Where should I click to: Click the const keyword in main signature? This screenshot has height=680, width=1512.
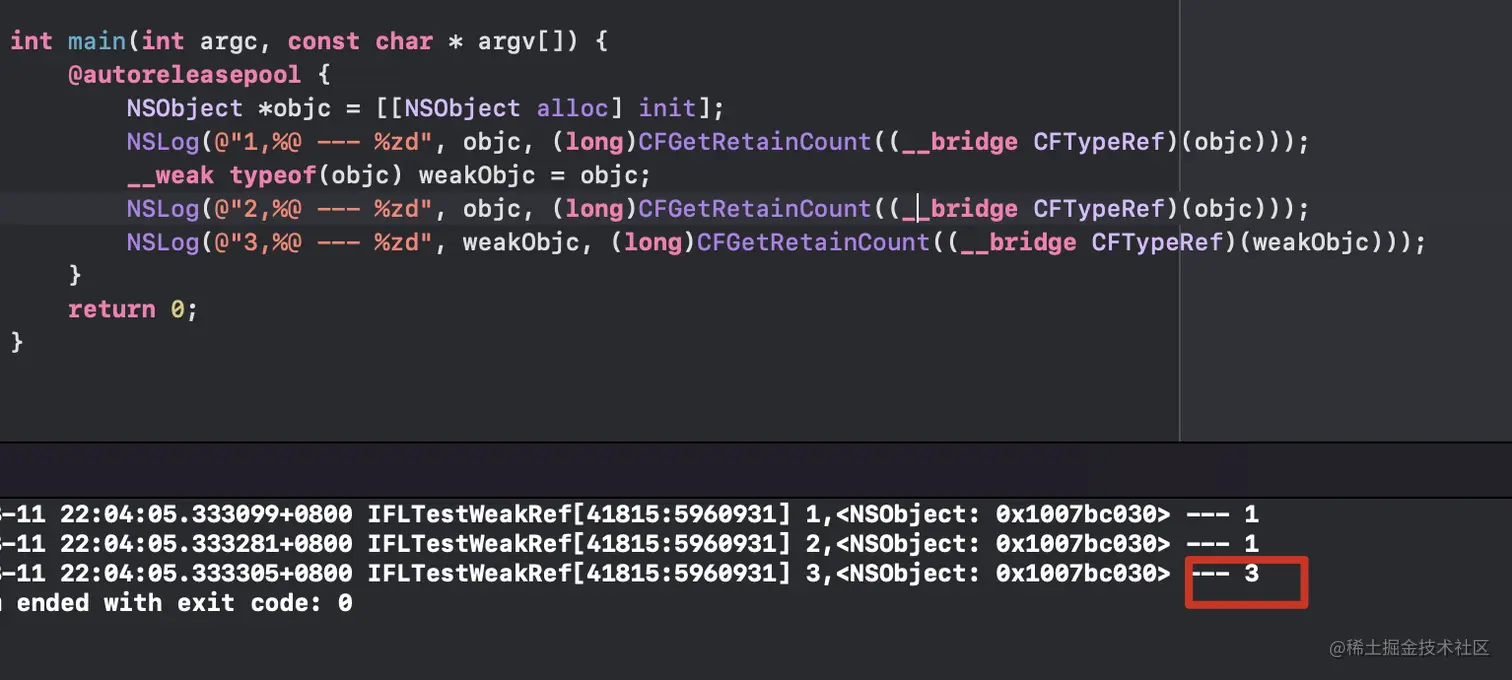pyautogui.click(x=323, y=41)
